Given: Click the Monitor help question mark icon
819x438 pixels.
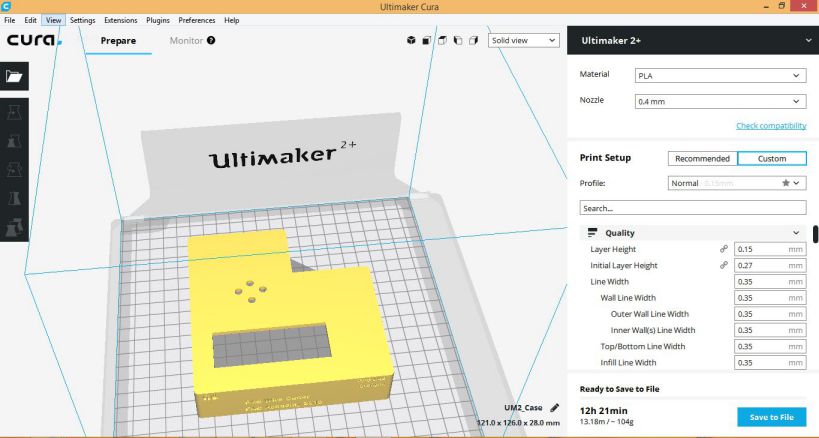Looking at the screenshot, I should pyautogui.click(x=211, y=40).
